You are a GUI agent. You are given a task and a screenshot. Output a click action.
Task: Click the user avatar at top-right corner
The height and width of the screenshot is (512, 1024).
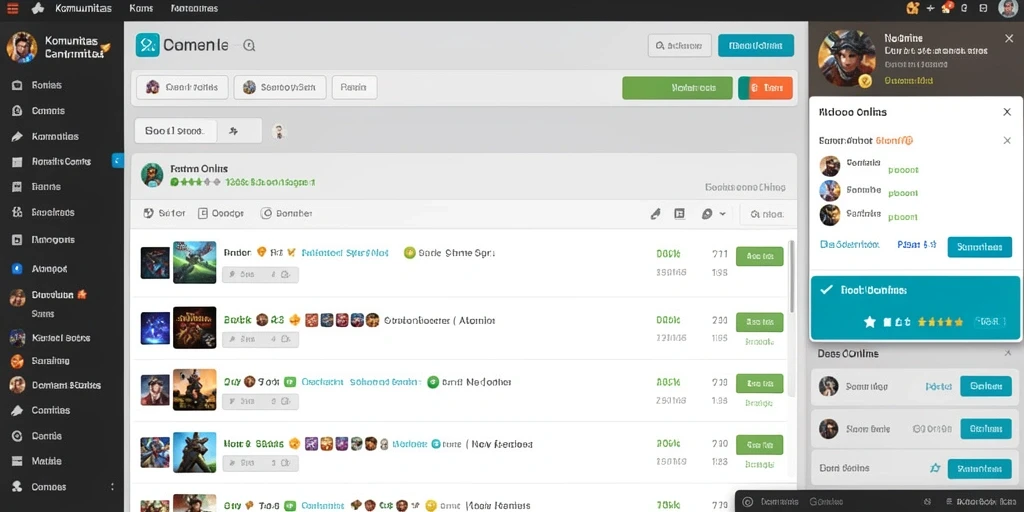pyautogui.click(x=1008, y=8)
